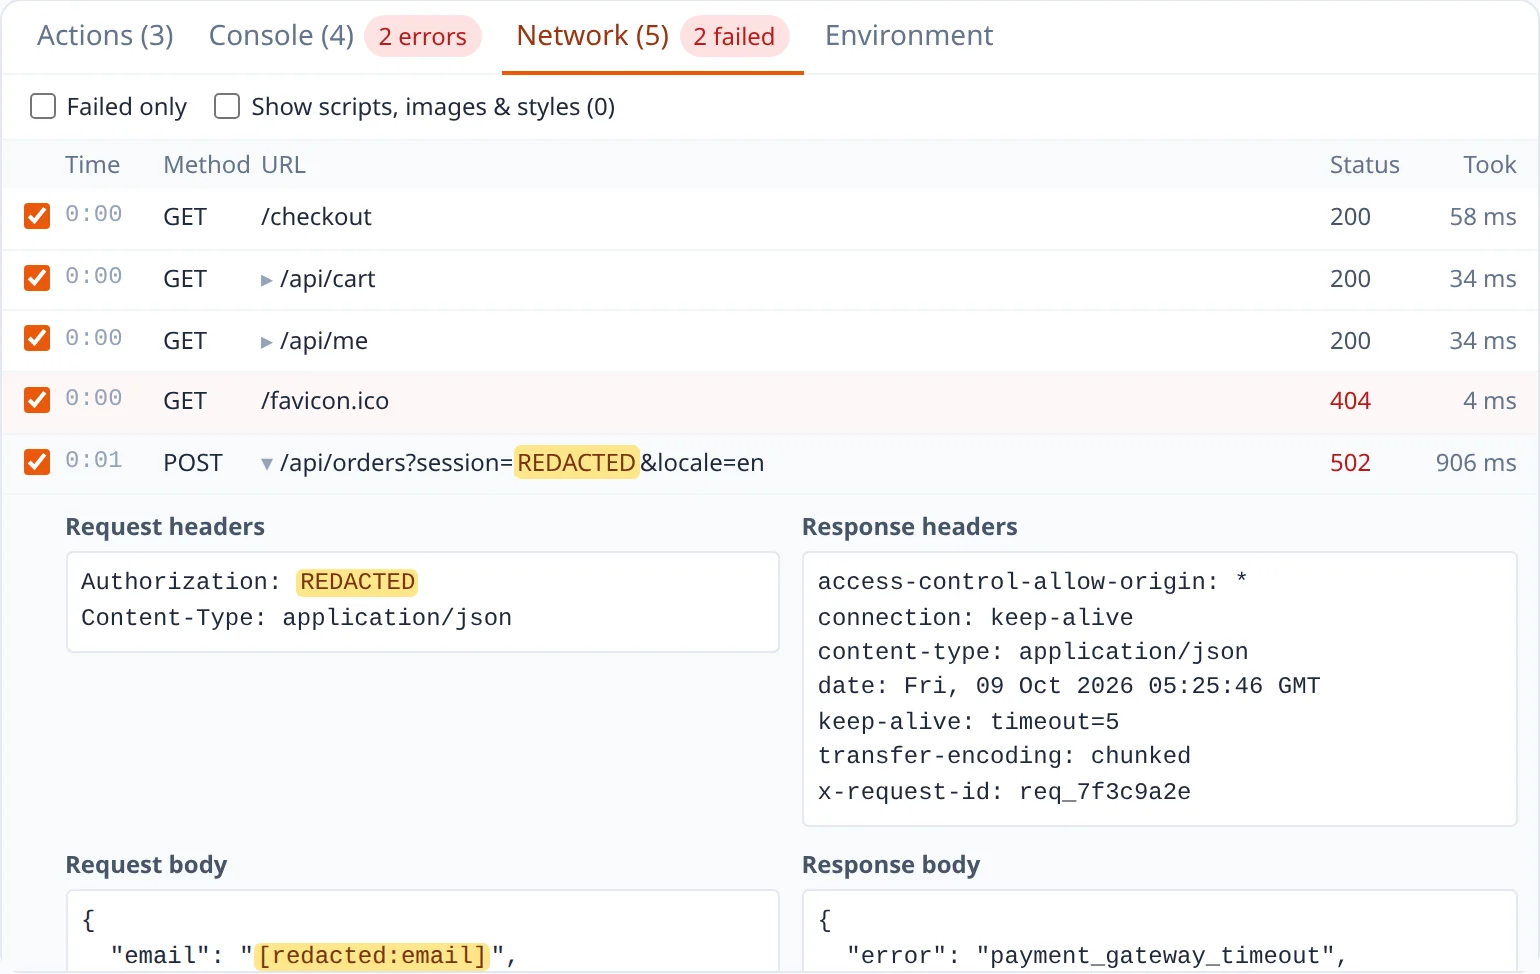The height and width of the screenshot is (974, 1540).
Task: Click the Response body heading
Action: [890, 865]
